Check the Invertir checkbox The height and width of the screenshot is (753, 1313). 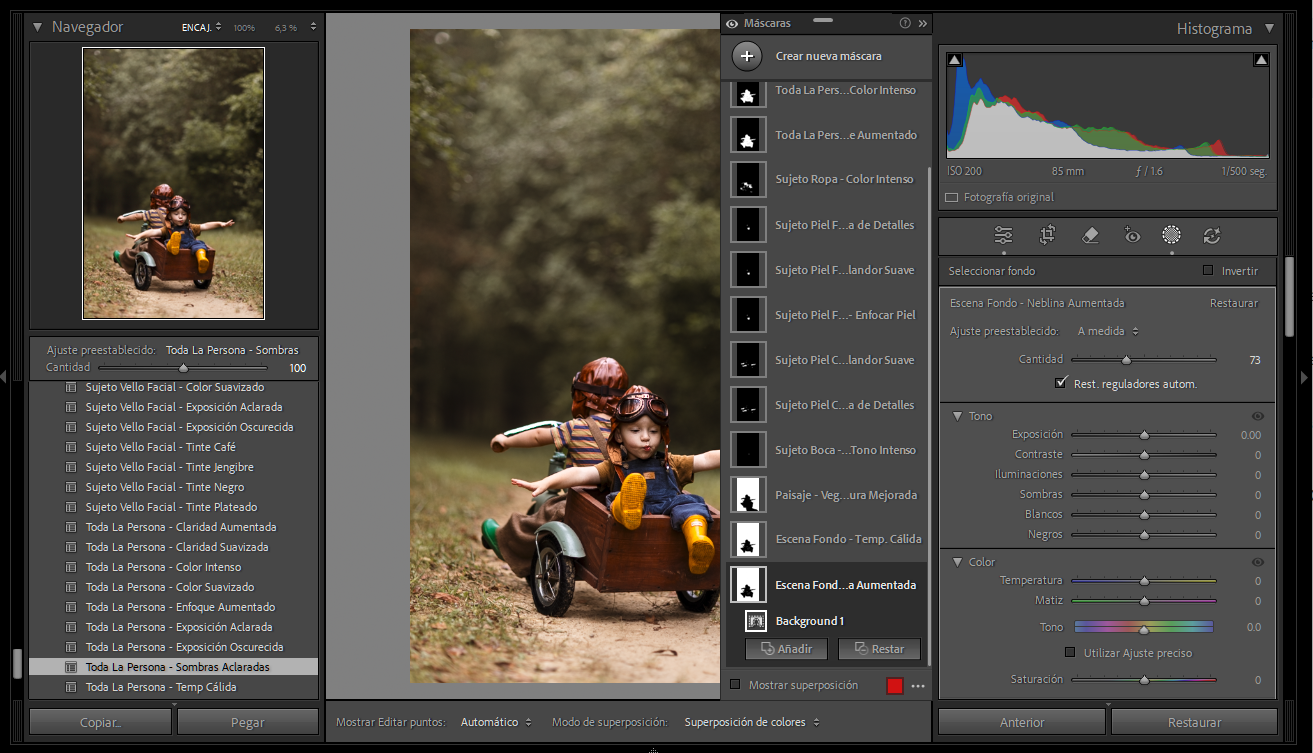(x=1208, y=271)
